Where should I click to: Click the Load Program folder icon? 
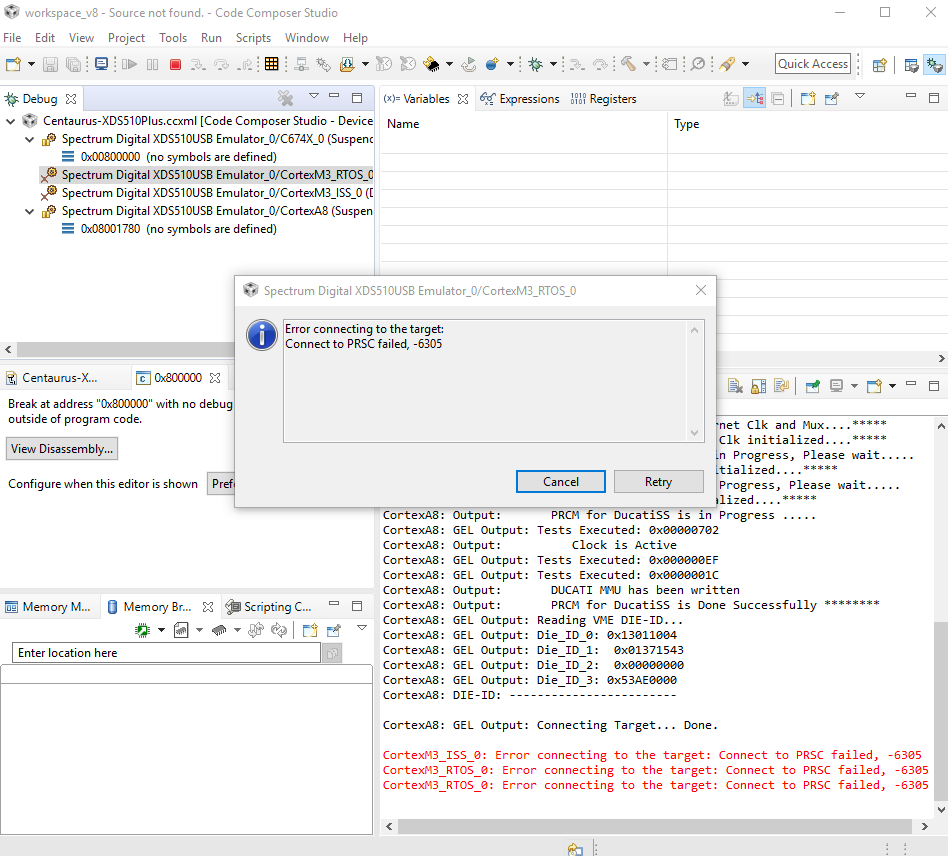tap(347, 64)
